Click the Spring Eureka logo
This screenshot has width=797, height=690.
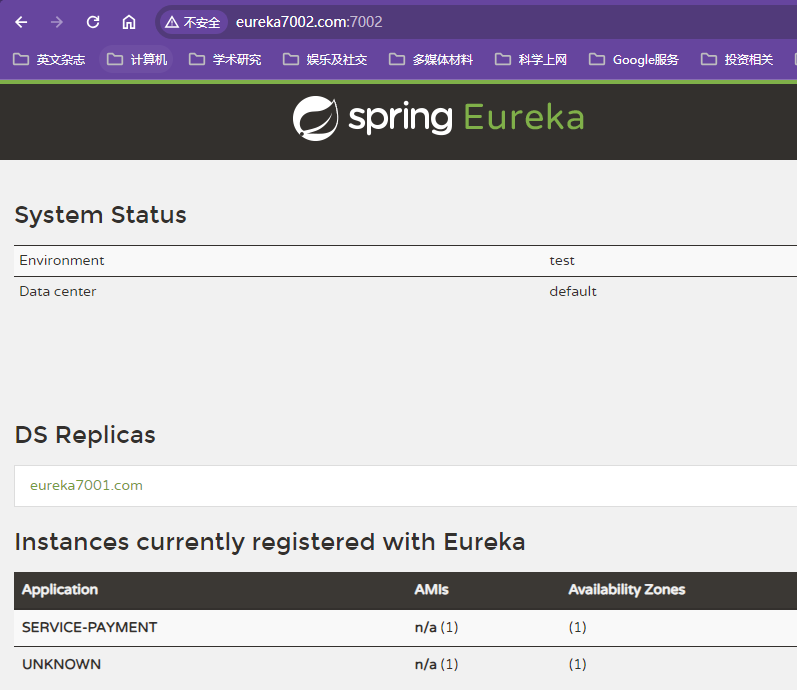438,118
